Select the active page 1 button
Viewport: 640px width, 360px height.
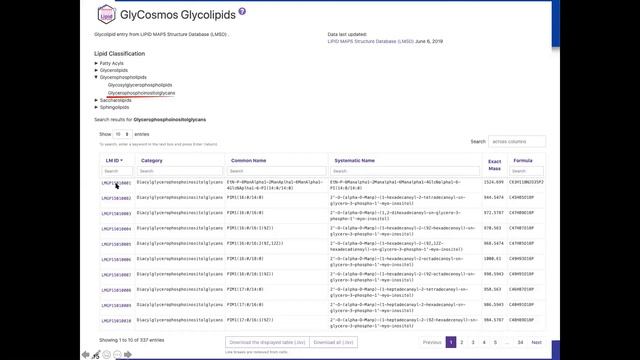[451, 342]
